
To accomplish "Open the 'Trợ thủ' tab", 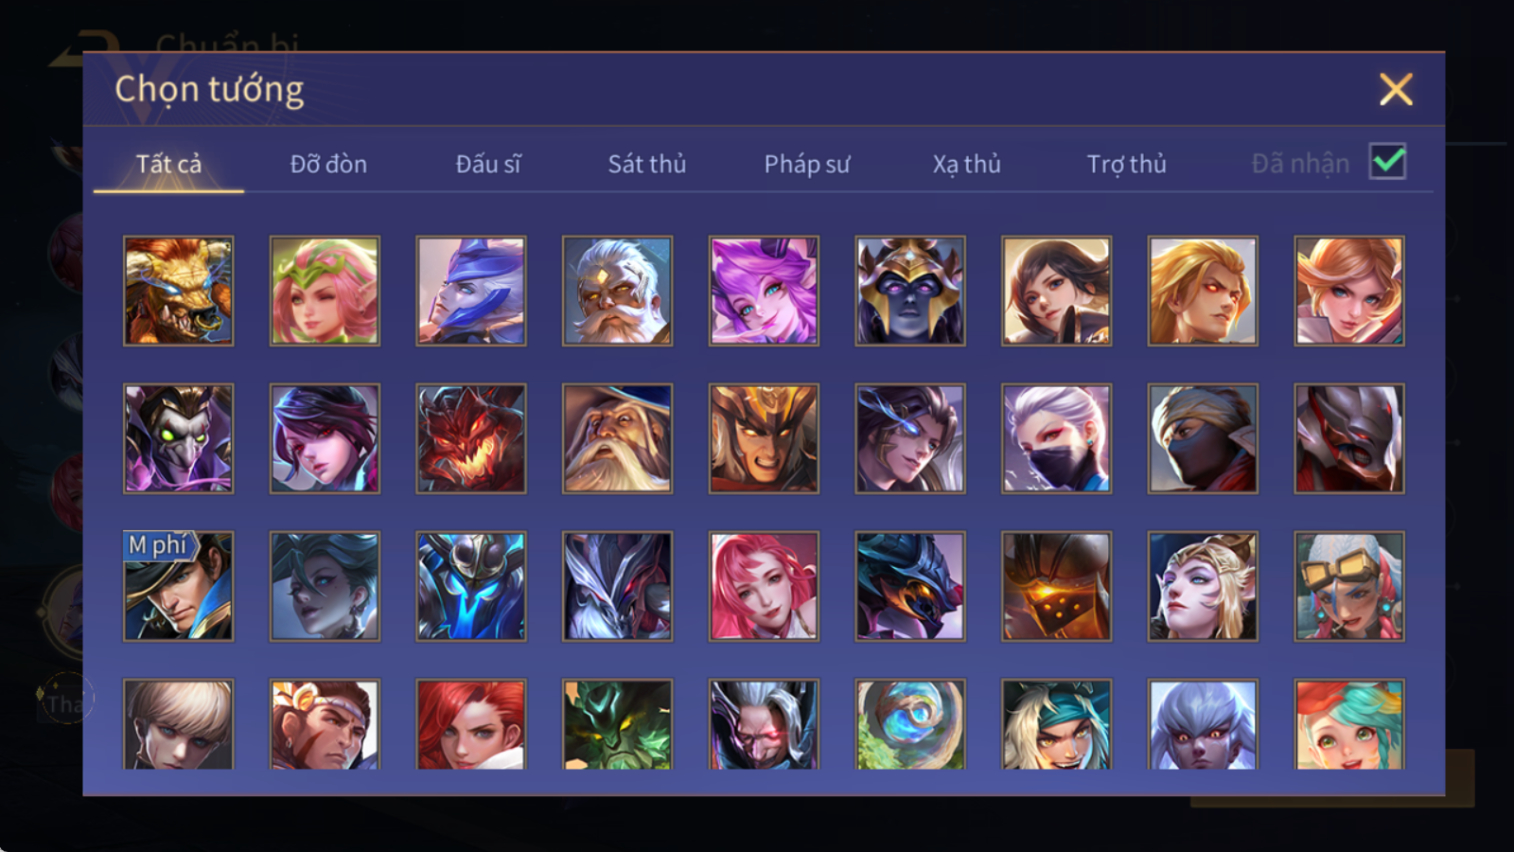I will [1126, 164].
